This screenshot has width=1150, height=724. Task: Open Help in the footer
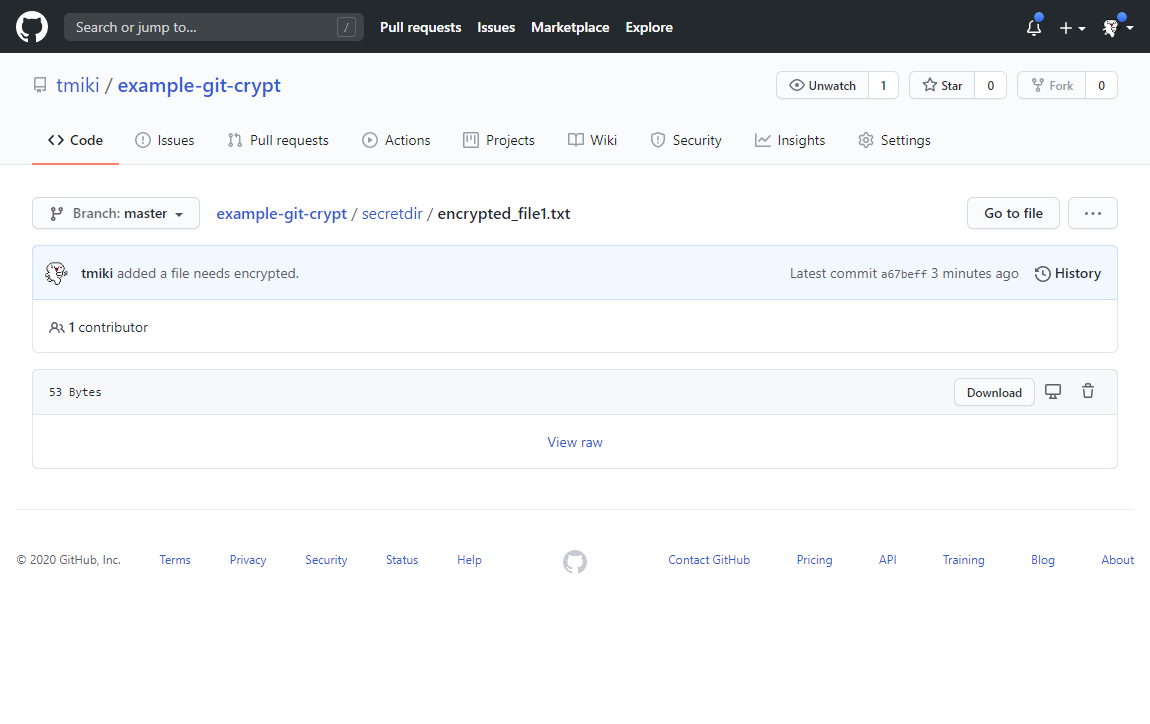(469, 560)
